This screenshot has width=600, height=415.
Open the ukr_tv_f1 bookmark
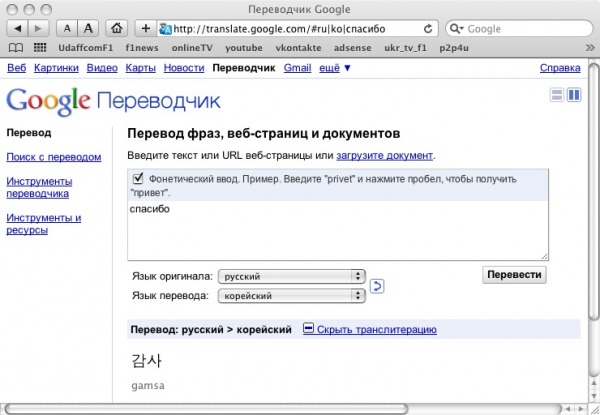point(405,48)
